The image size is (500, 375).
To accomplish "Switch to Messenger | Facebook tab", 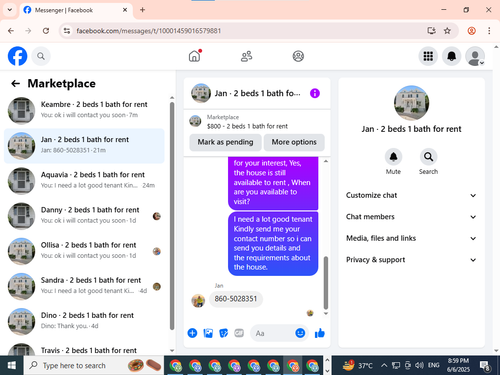I will click(76, 10).
